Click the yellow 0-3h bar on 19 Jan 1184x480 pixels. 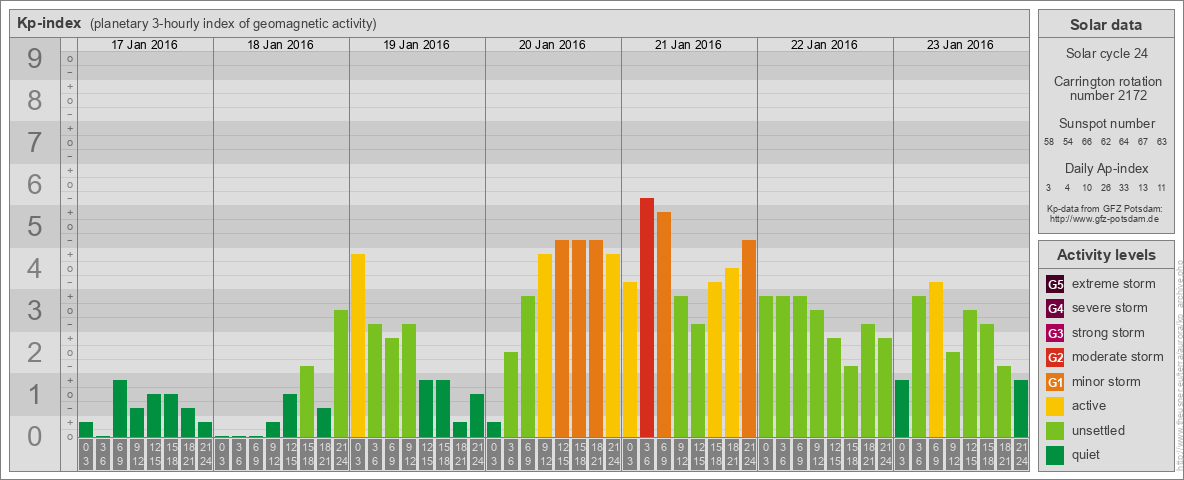coord(358,346)
